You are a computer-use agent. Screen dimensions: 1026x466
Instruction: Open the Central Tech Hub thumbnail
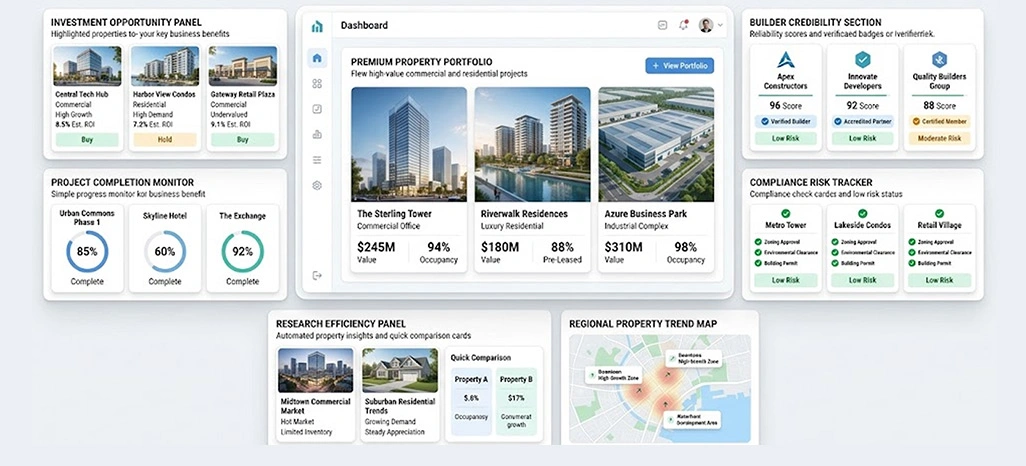point(87,65)
